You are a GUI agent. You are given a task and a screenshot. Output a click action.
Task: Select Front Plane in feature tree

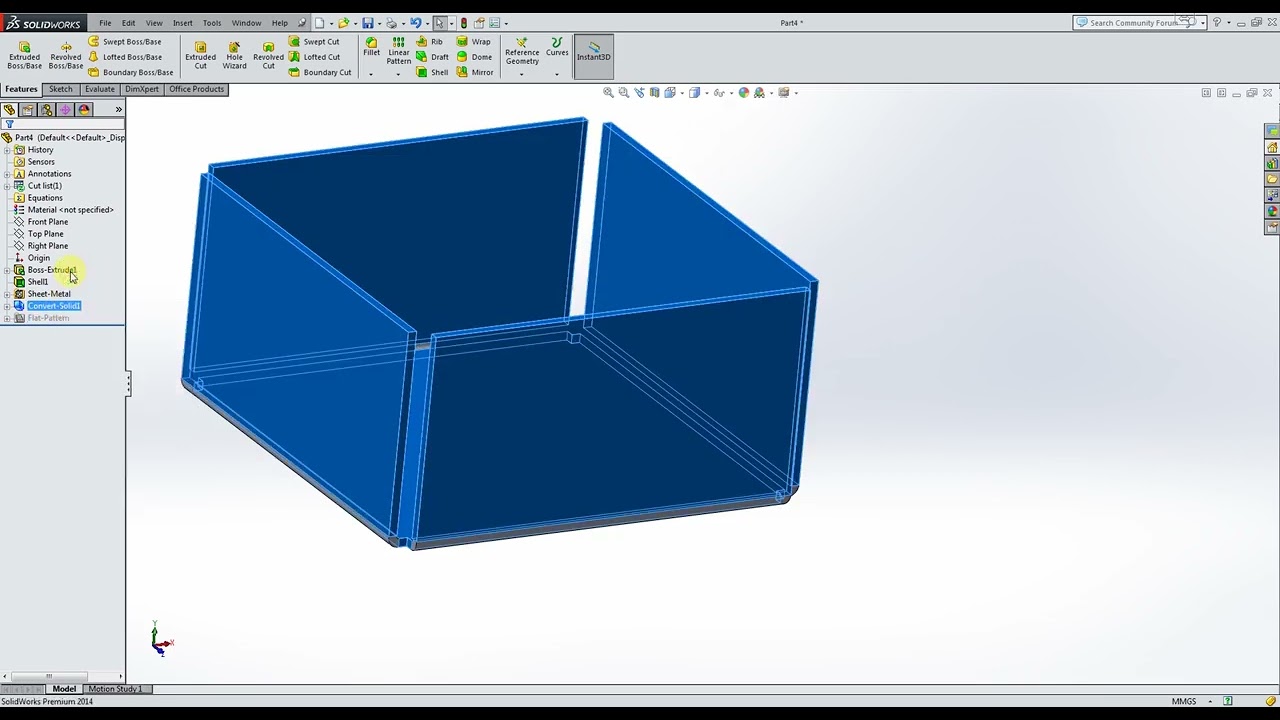click(48, 222)
